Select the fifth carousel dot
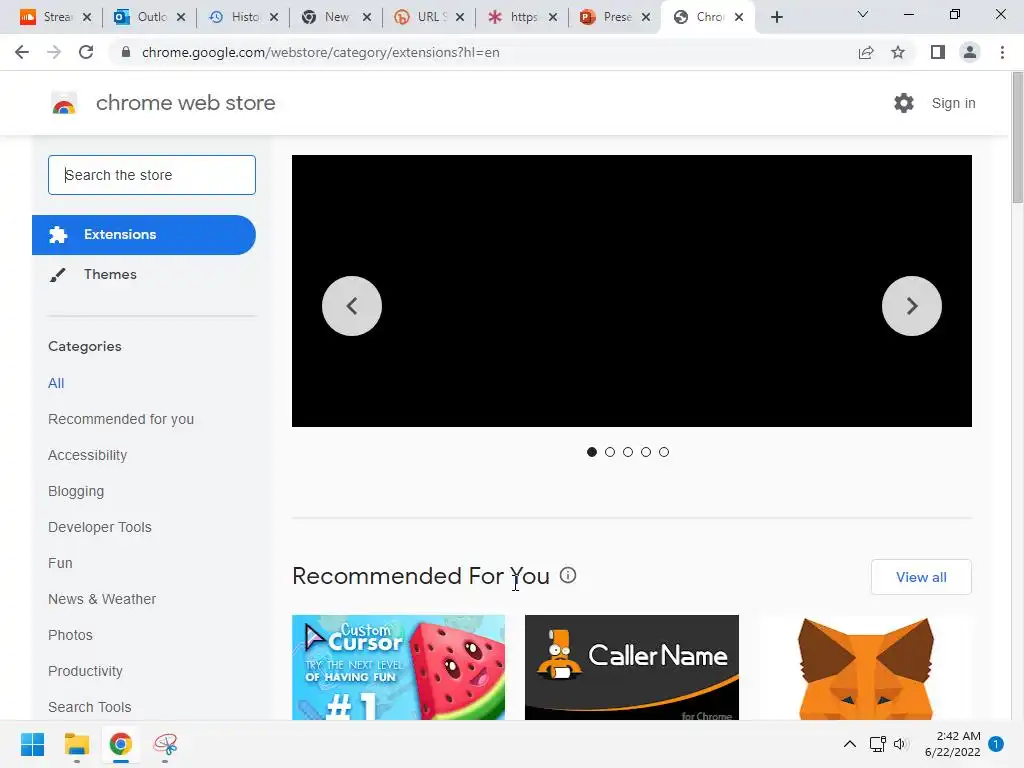1024x768 pixels. coord(664,452)
